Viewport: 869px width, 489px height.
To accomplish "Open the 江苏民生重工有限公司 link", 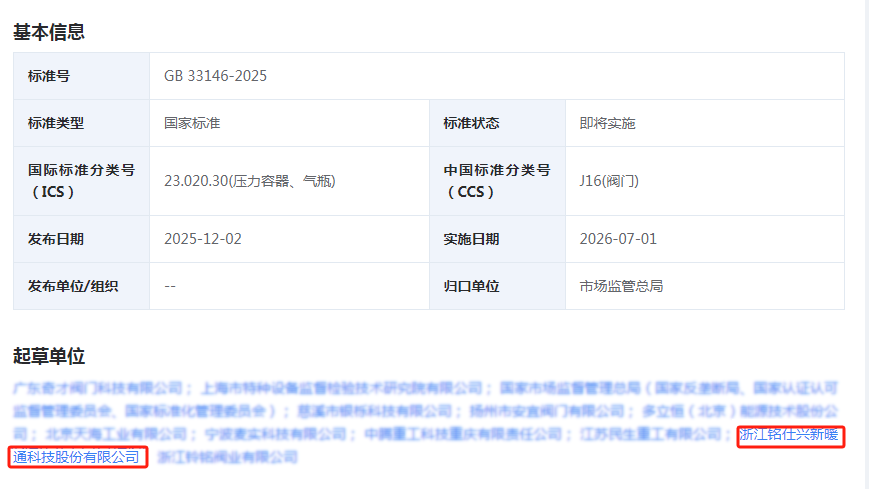I will pyautogui.click(x=651, y=434).
